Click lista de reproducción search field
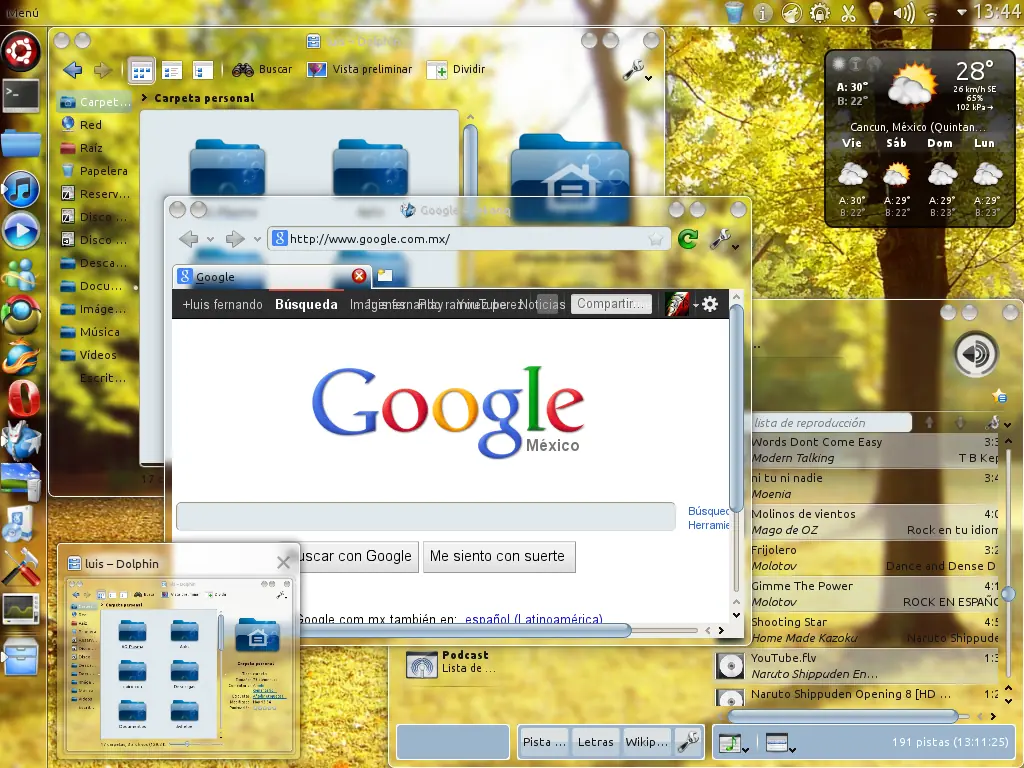1024x768 pixels. coord(831,423)
